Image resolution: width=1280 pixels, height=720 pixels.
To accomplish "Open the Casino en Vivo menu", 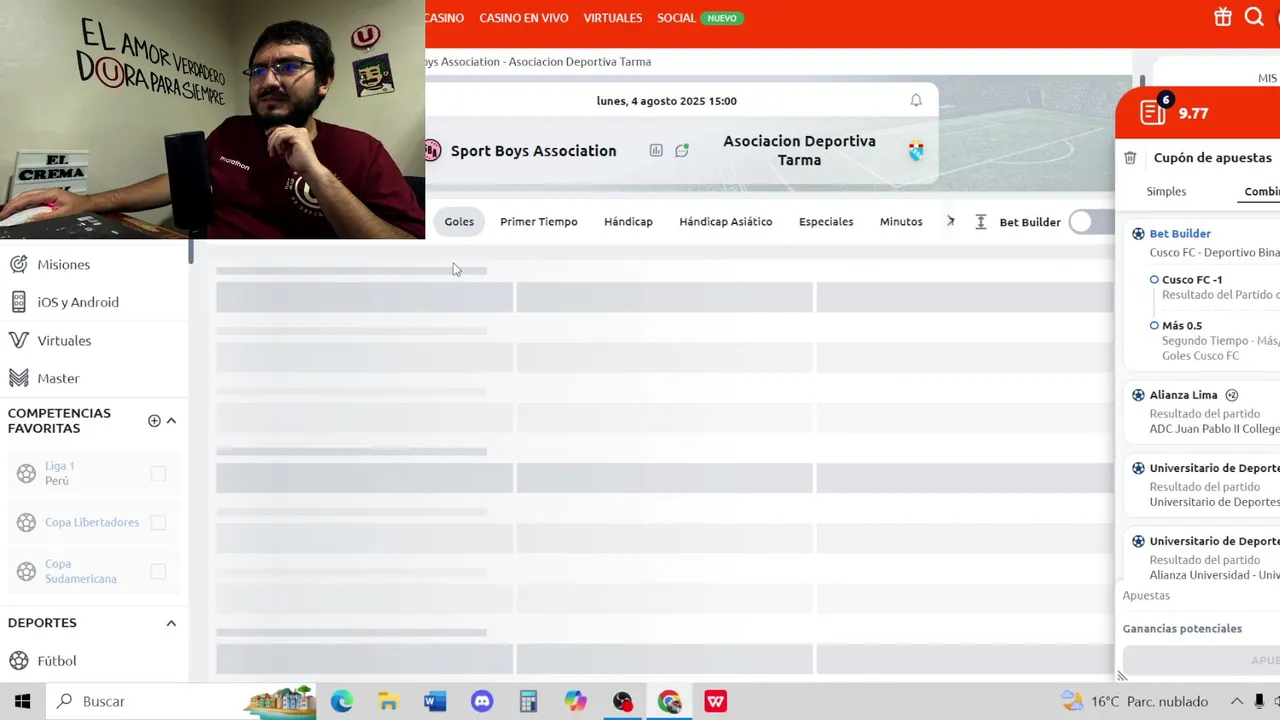I will click(523, 18).
